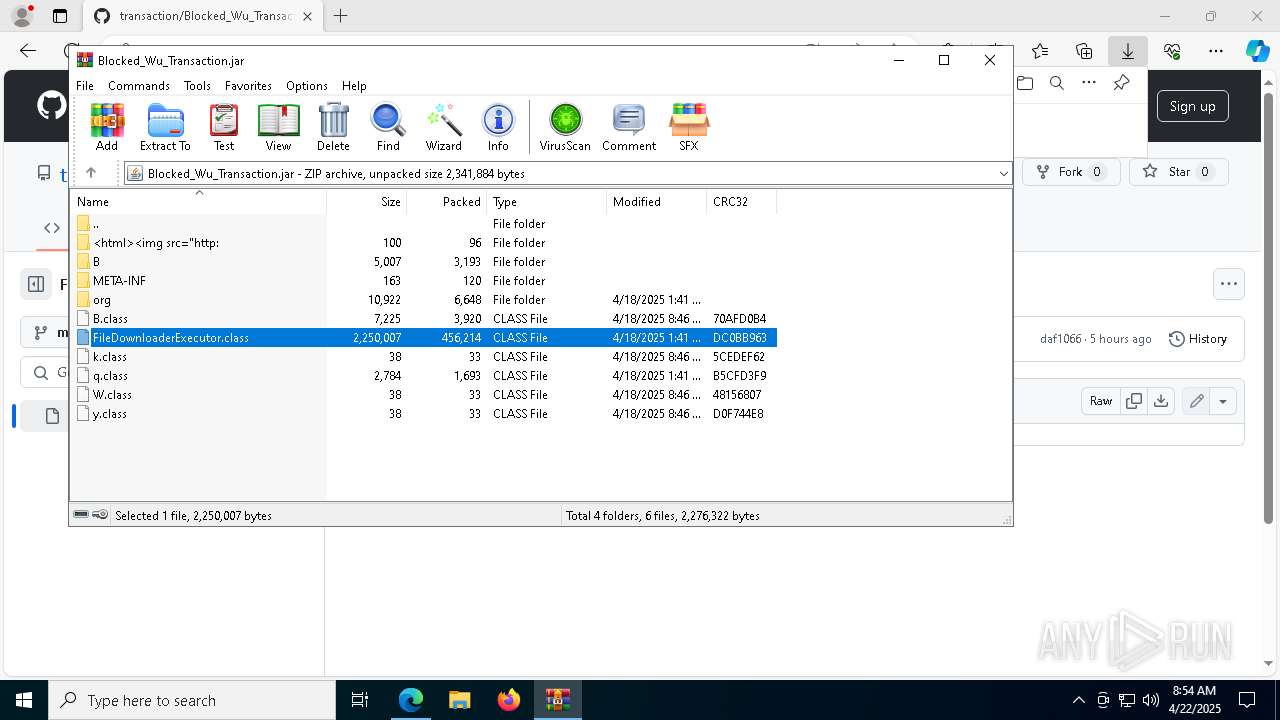Select the B.class file
Viewport: 1280px width, 720px height.
tap(424, 319)
